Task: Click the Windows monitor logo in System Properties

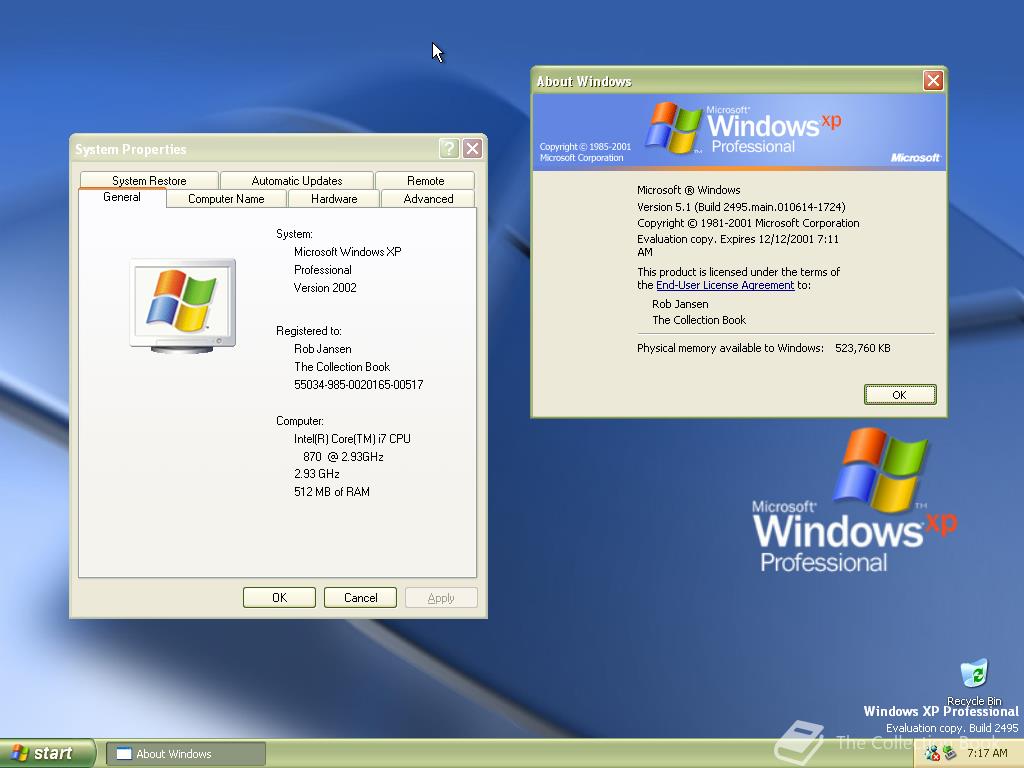Action: pos(183,306)
